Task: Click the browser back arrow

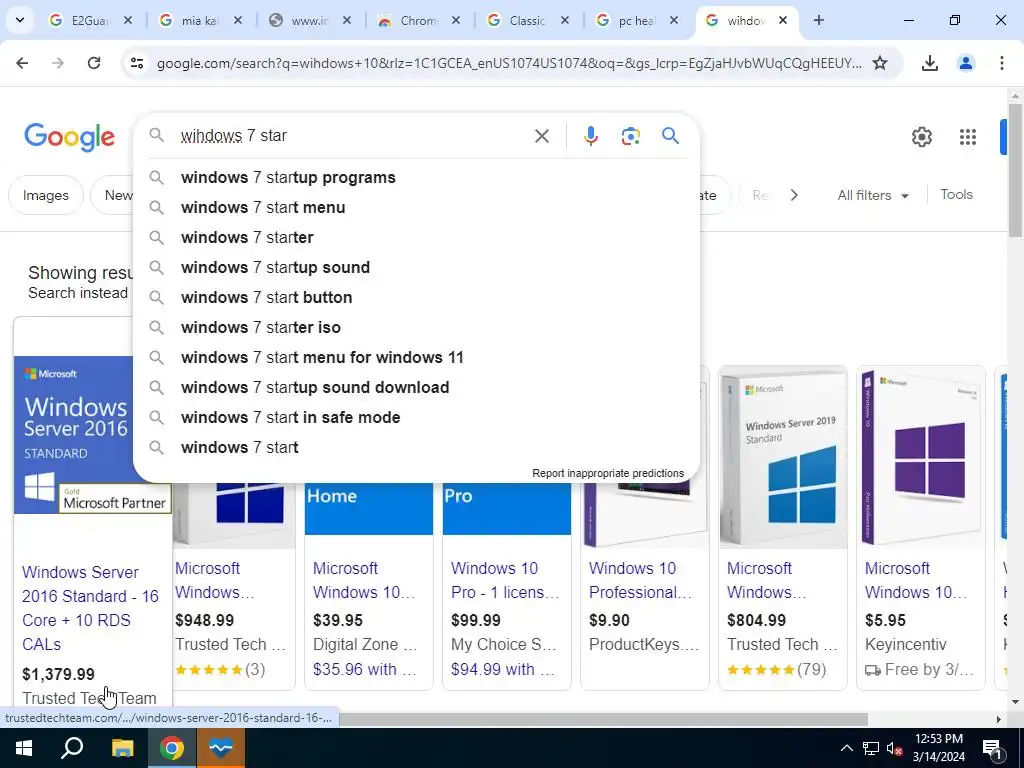Action: pos(22,63)
